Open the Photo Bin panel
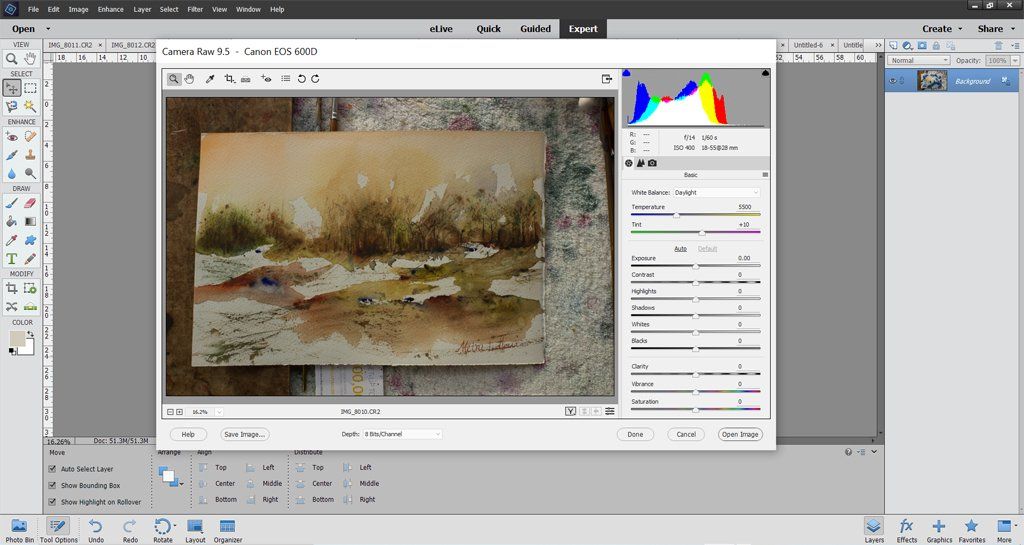 pyautogui.click(x=19, y=531)
